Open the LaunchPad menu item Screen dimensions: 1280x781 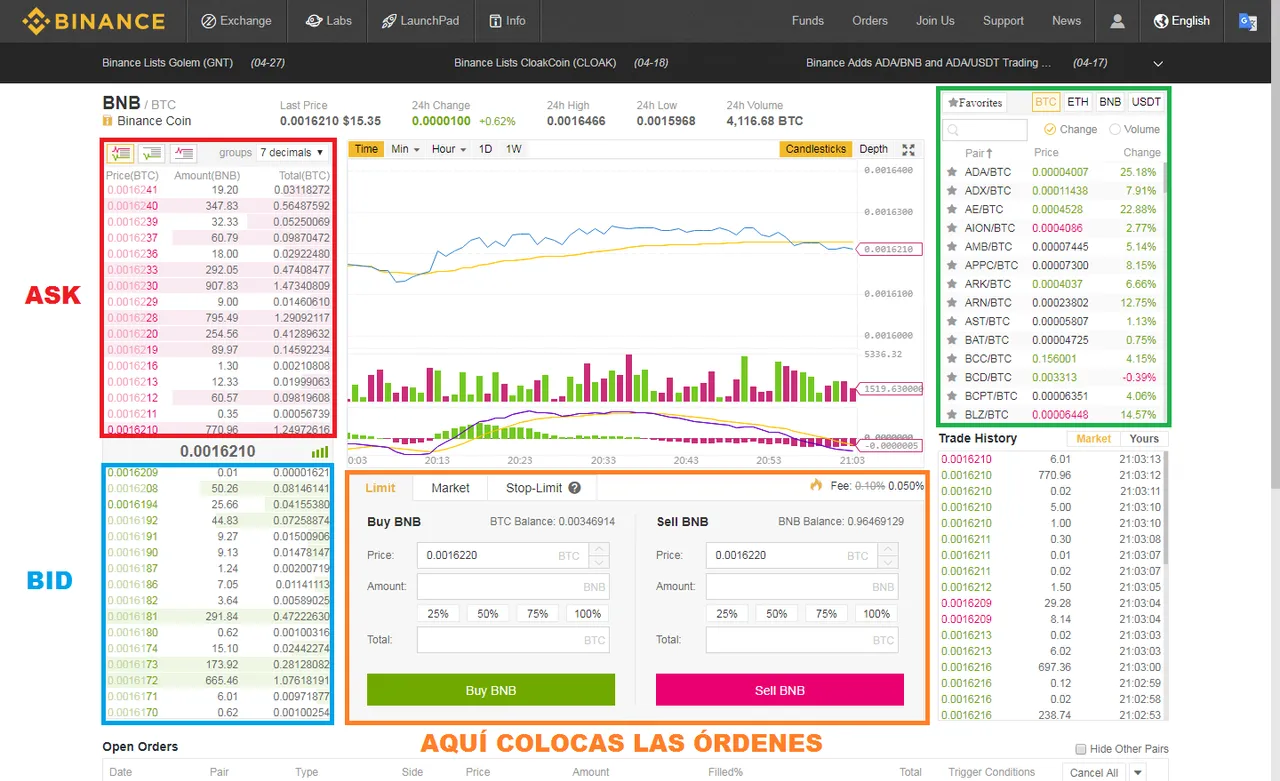pyautogui.click(x=419, y=20)
